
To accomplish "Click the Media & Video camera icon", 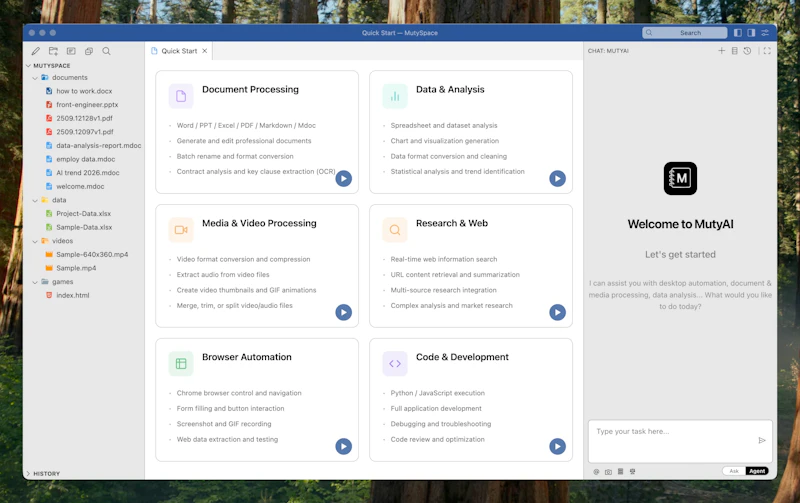I will [181, 230].
